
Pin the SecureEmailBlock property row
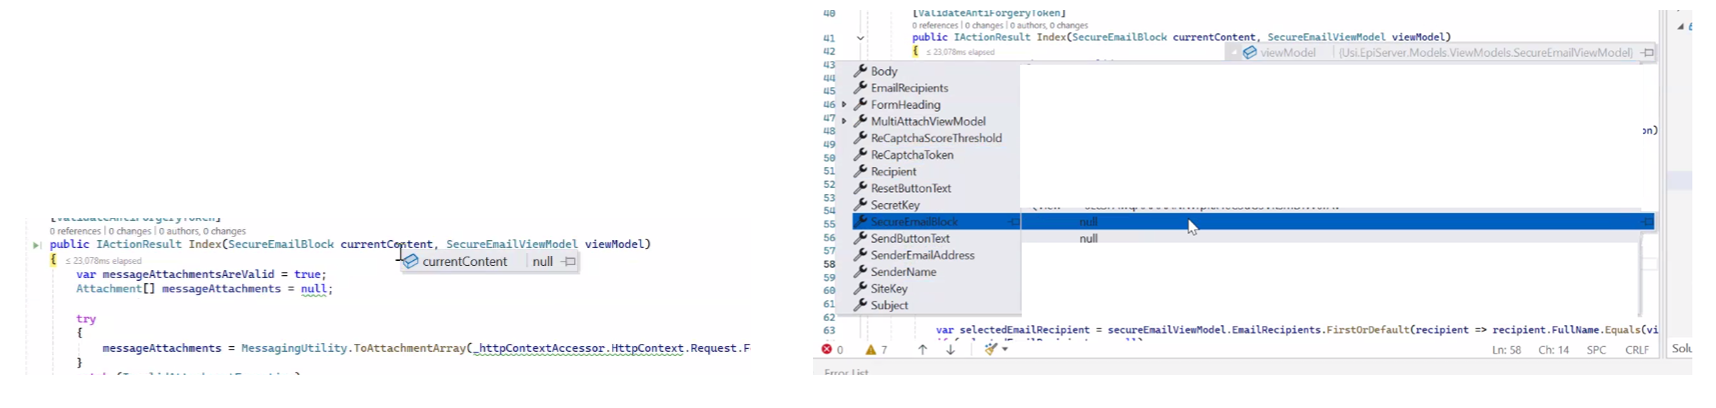[x=1647, y=222]
